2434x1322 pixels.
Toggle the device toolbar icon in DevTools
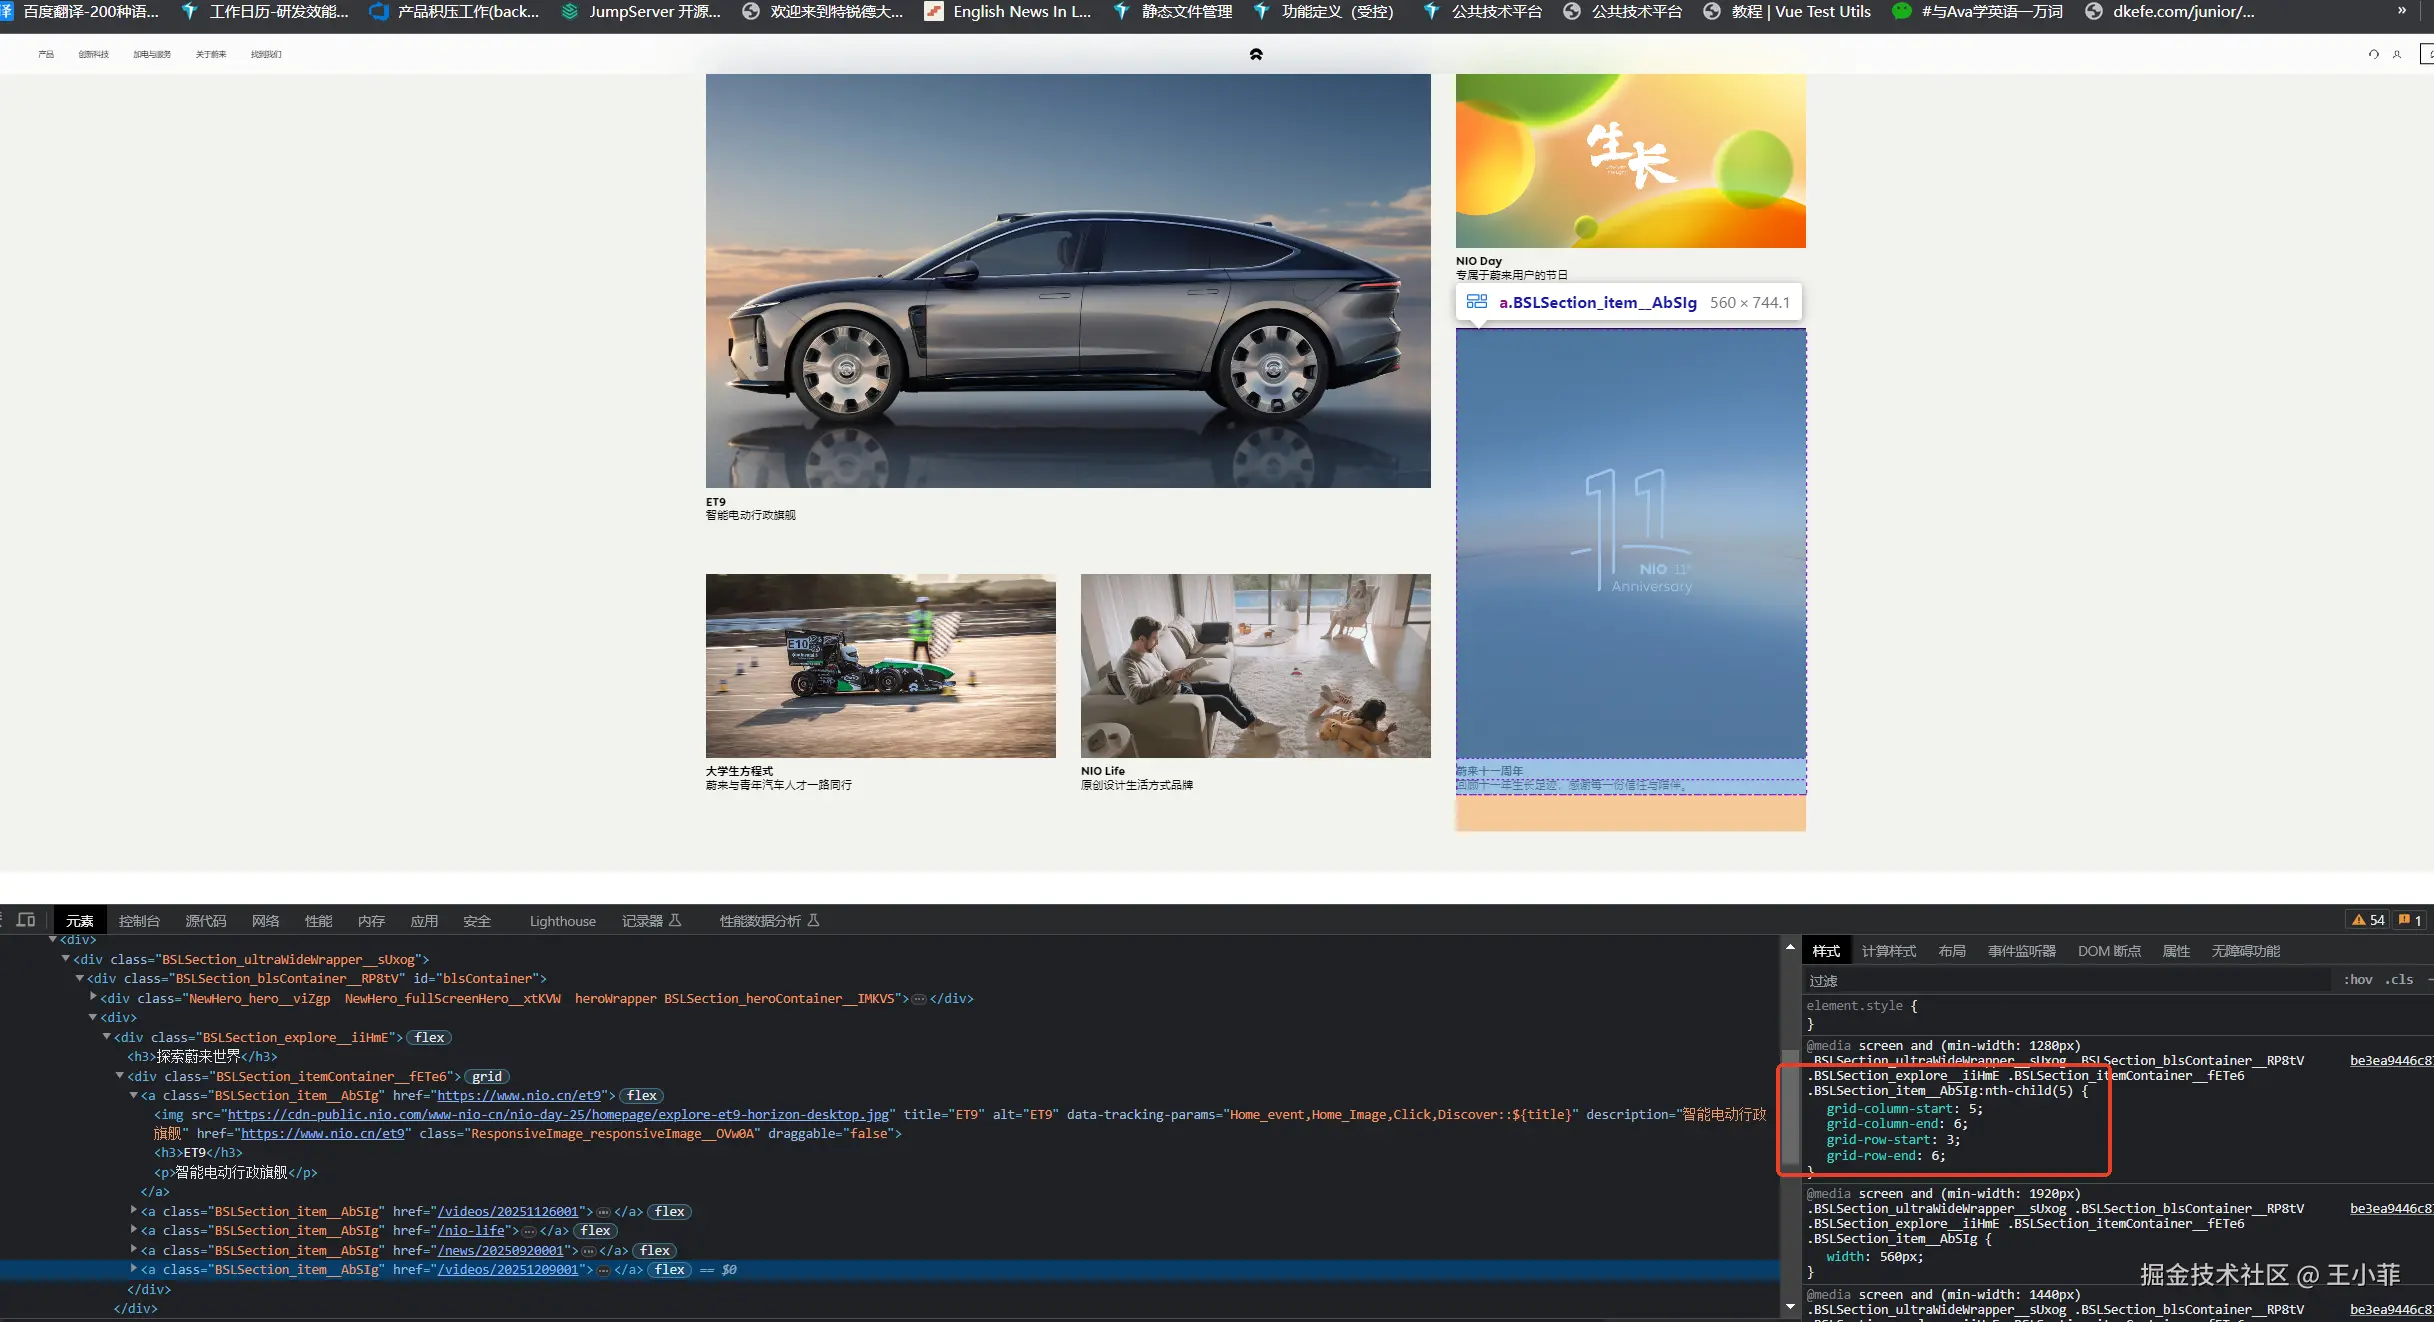coord(26,920)
